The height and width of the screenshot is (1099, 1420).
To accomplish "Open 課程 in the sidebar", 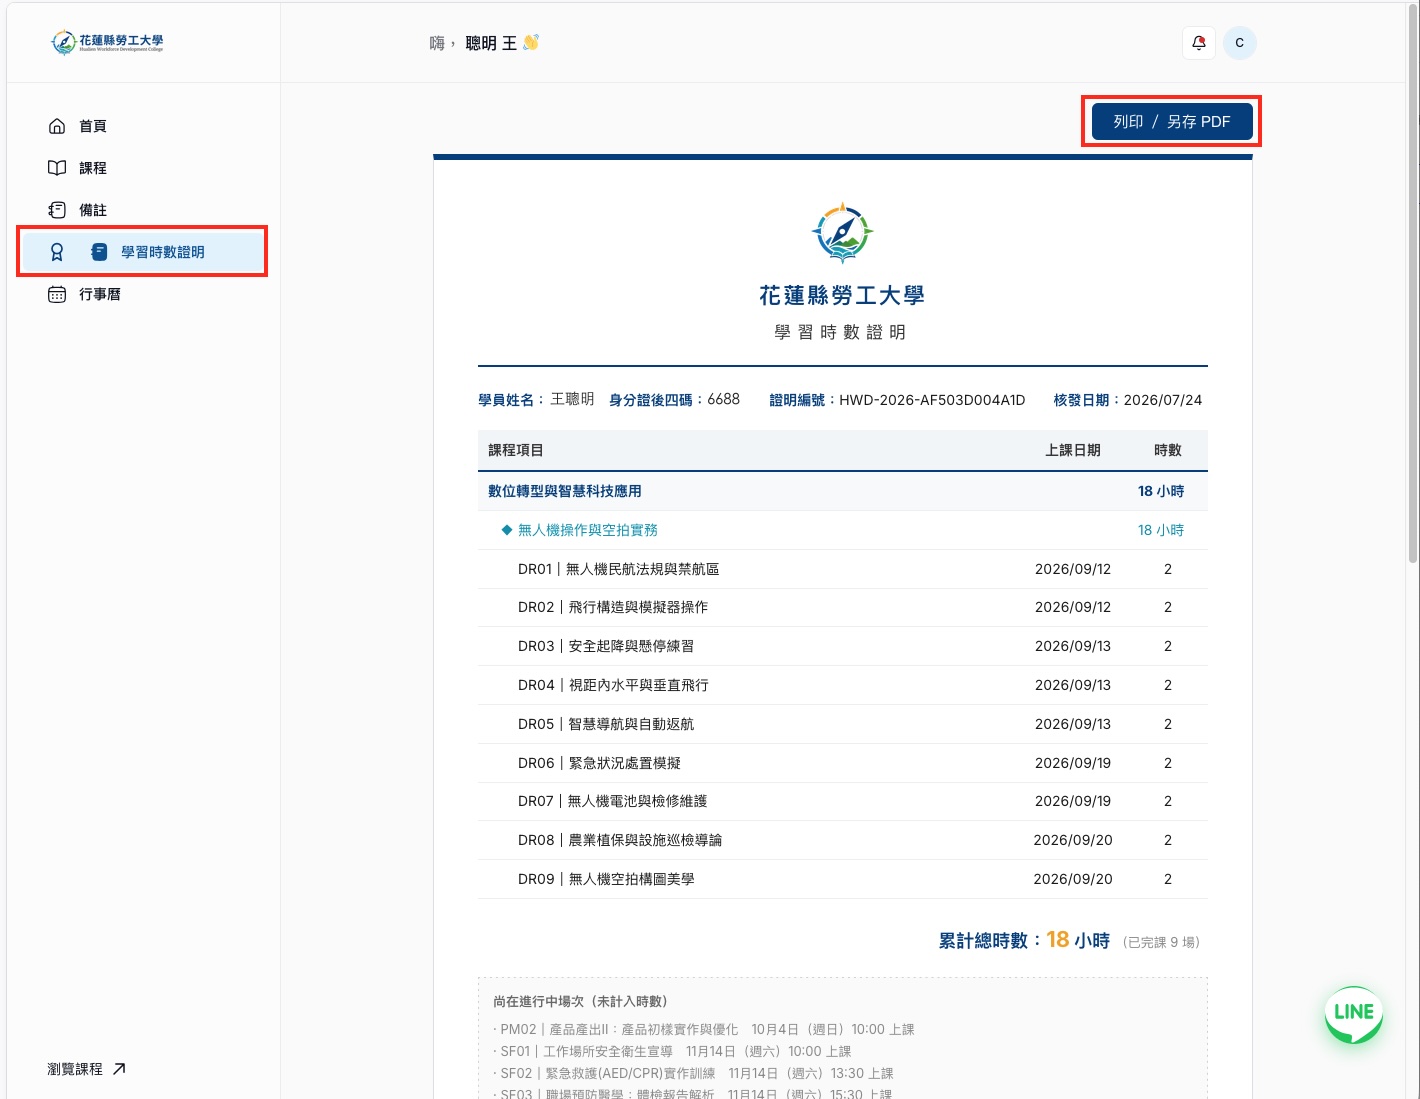I will [x=142, y=168].
